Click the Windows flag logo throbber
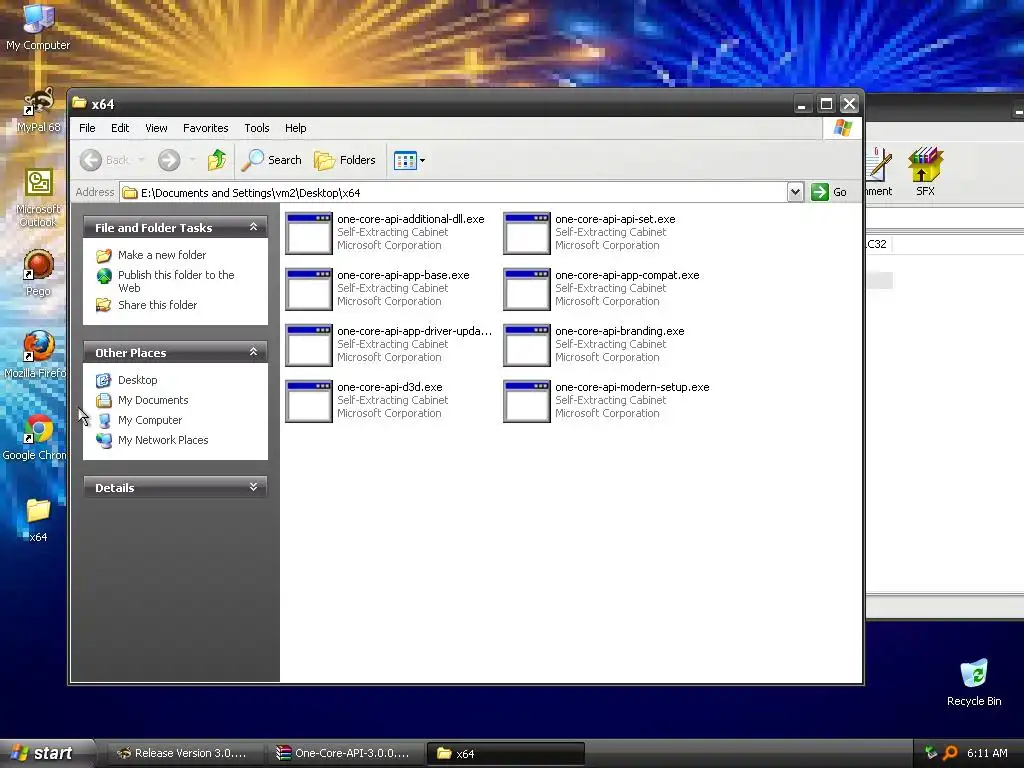The height and width of the screenshot is (768, 1024). tap(842, 128)
